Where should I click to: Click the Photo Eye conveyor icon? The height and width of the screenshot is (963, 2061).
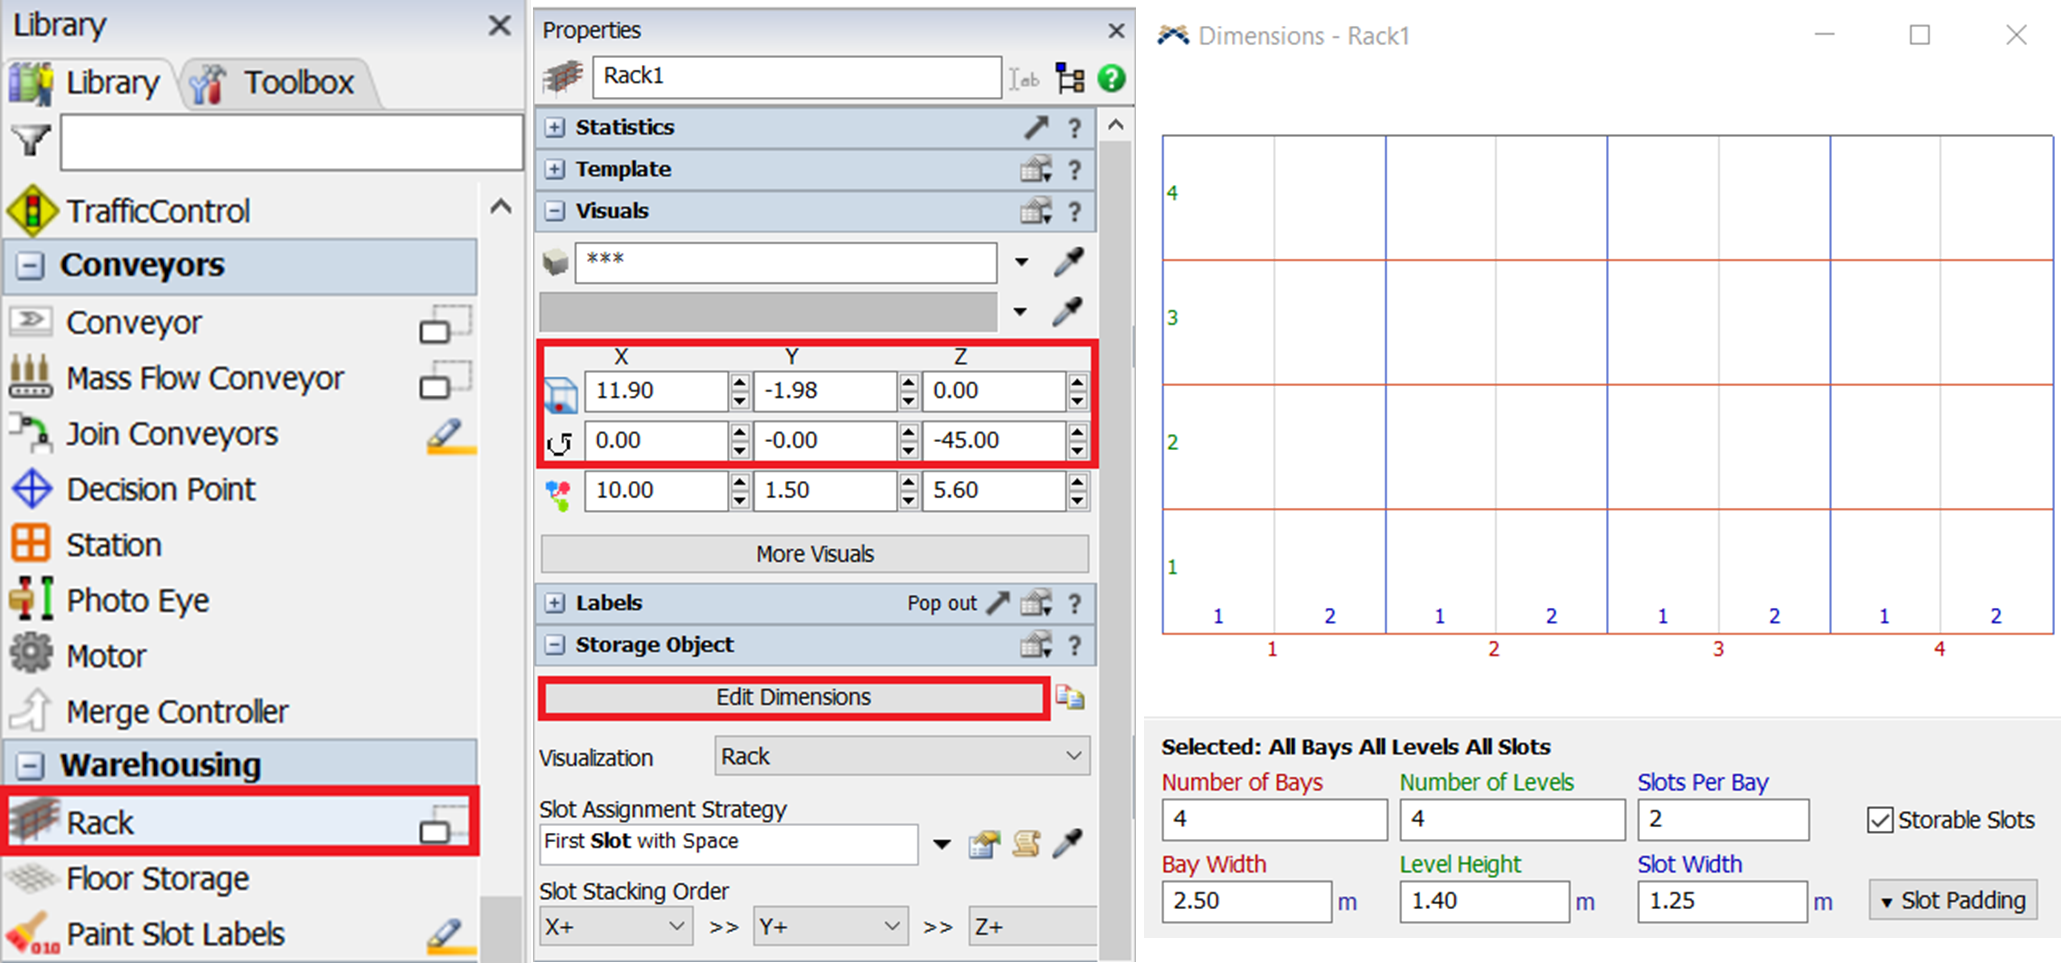point(32,600)
